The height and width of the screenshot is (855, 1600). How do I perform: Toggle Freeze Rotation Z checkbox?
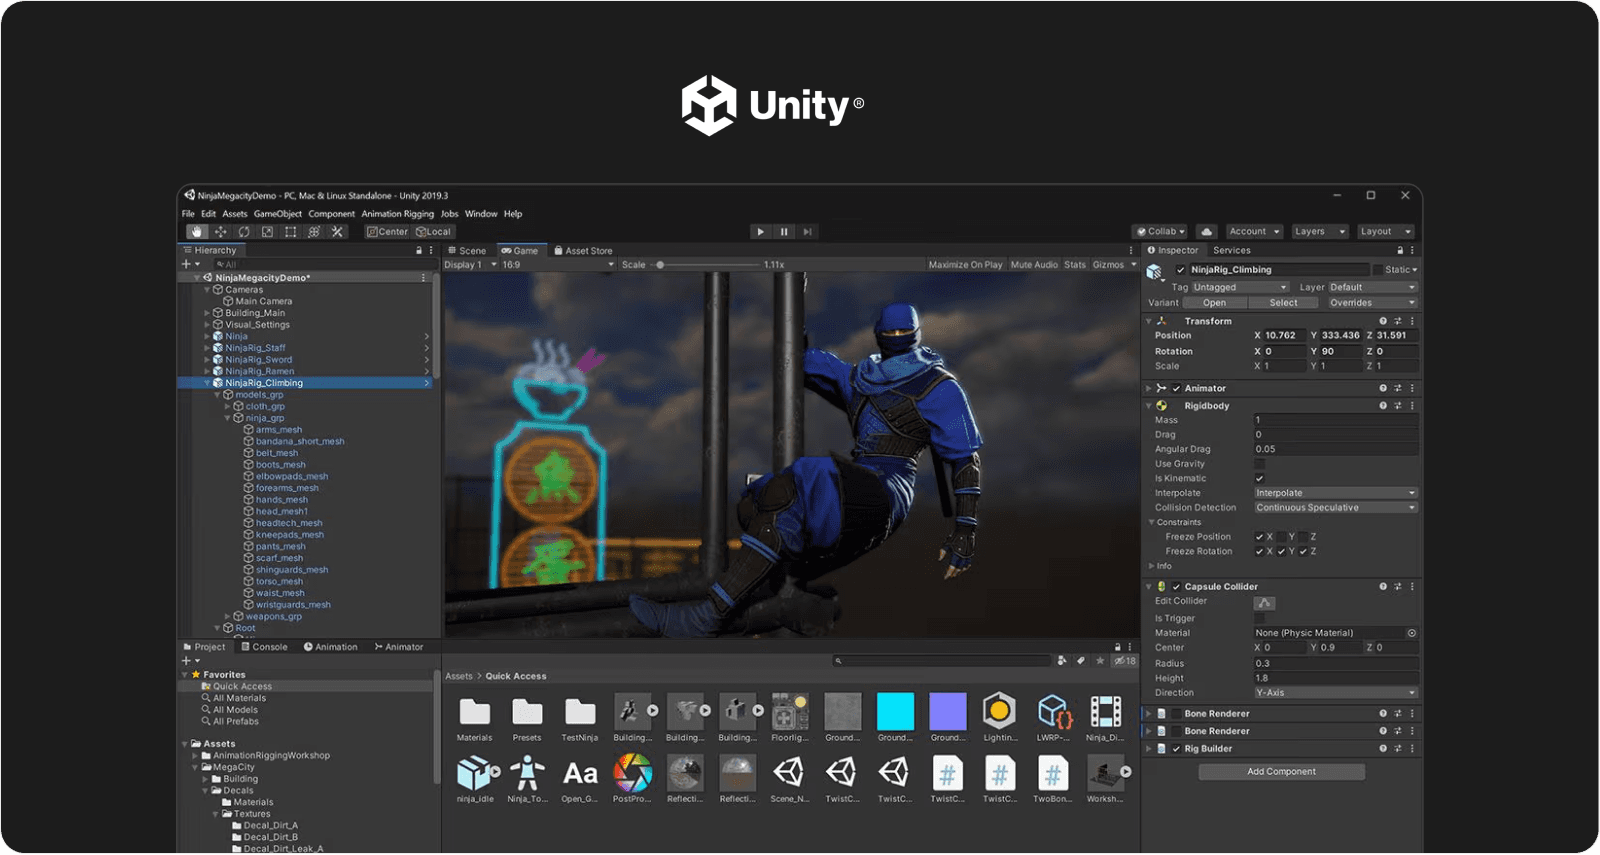(1303, 552)
